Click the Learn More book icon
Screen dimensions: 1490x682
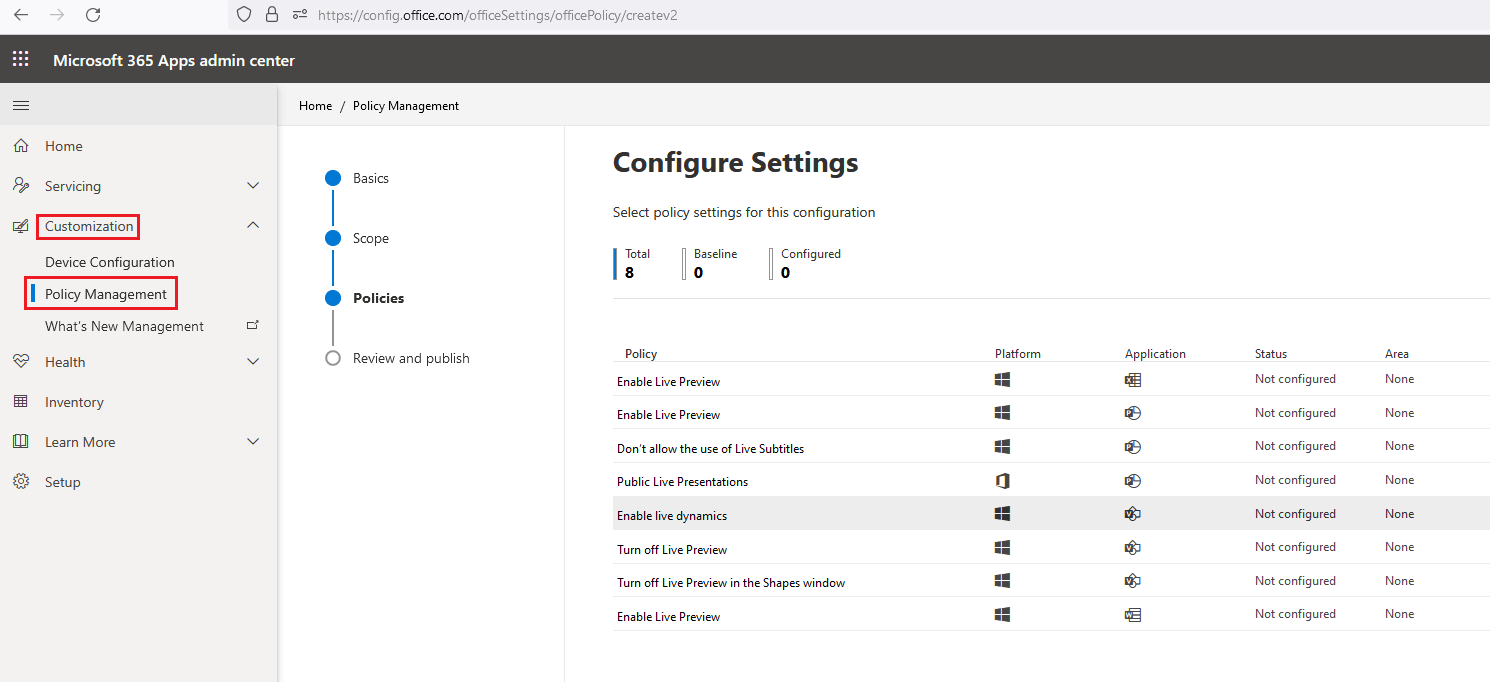click(x=21, y=442)
